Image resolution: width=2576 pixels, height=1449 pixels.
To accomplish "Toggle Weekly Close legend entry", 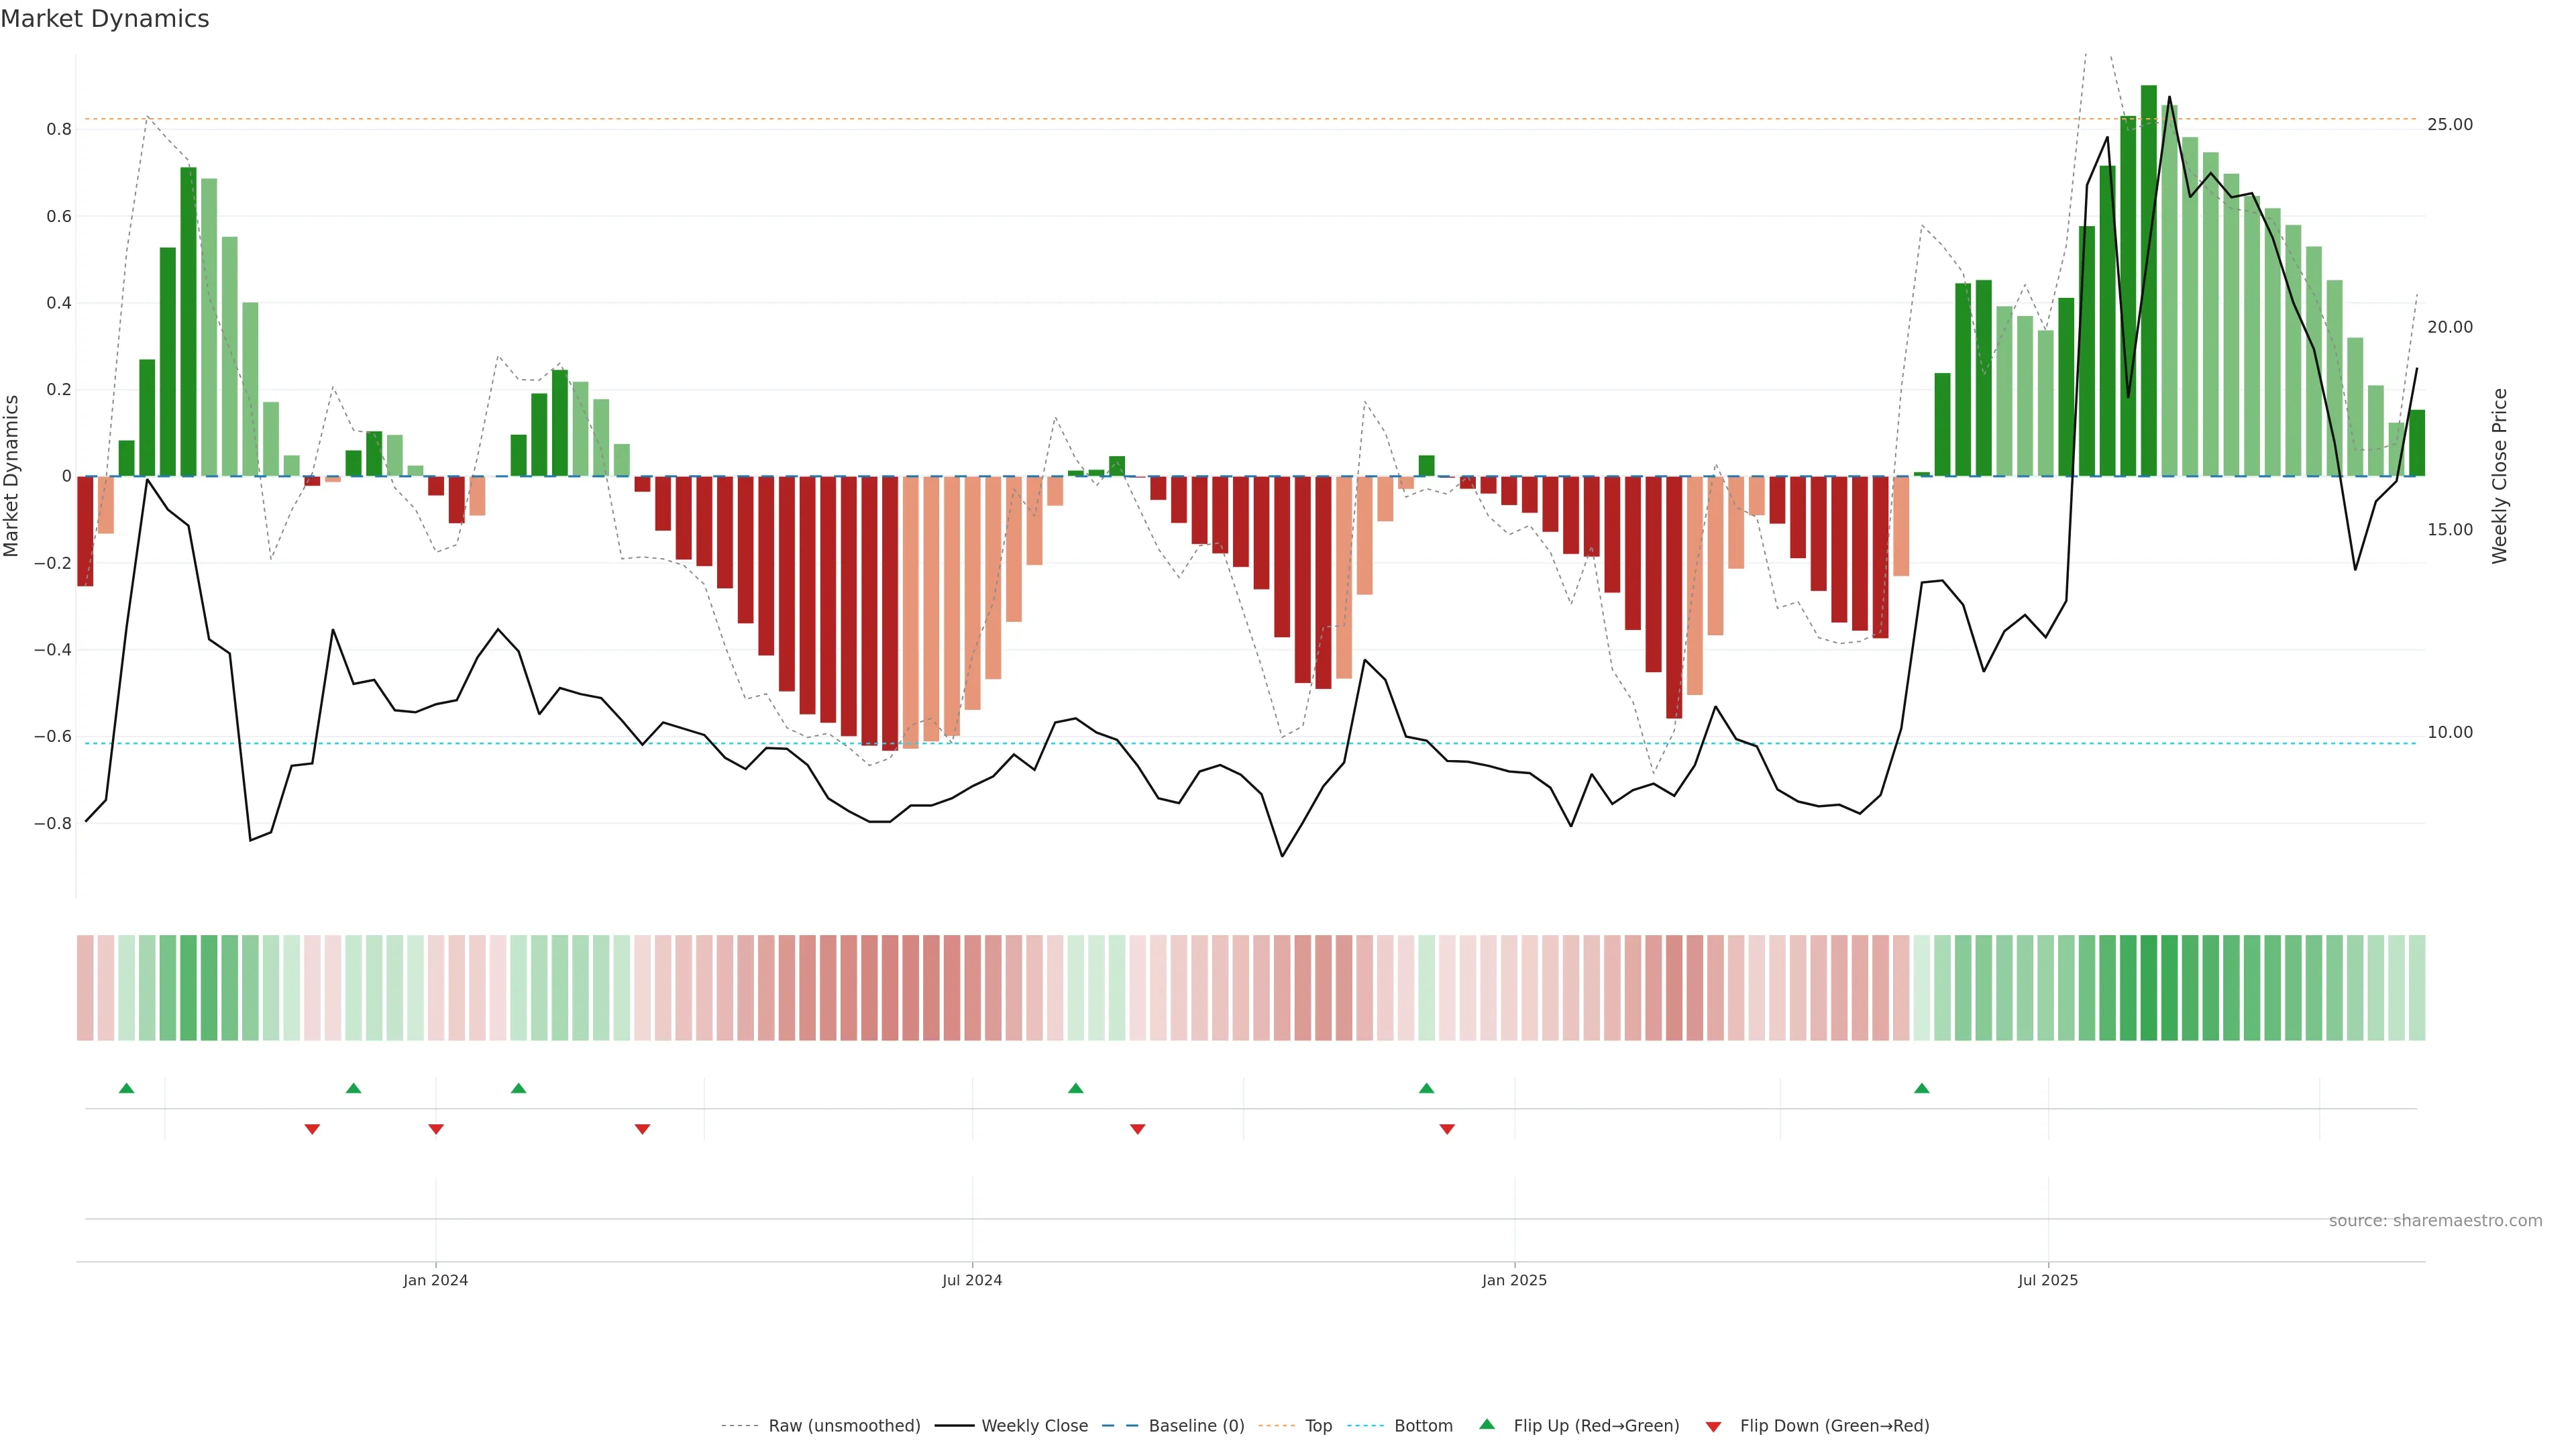I will [x=1034, y=1426].
